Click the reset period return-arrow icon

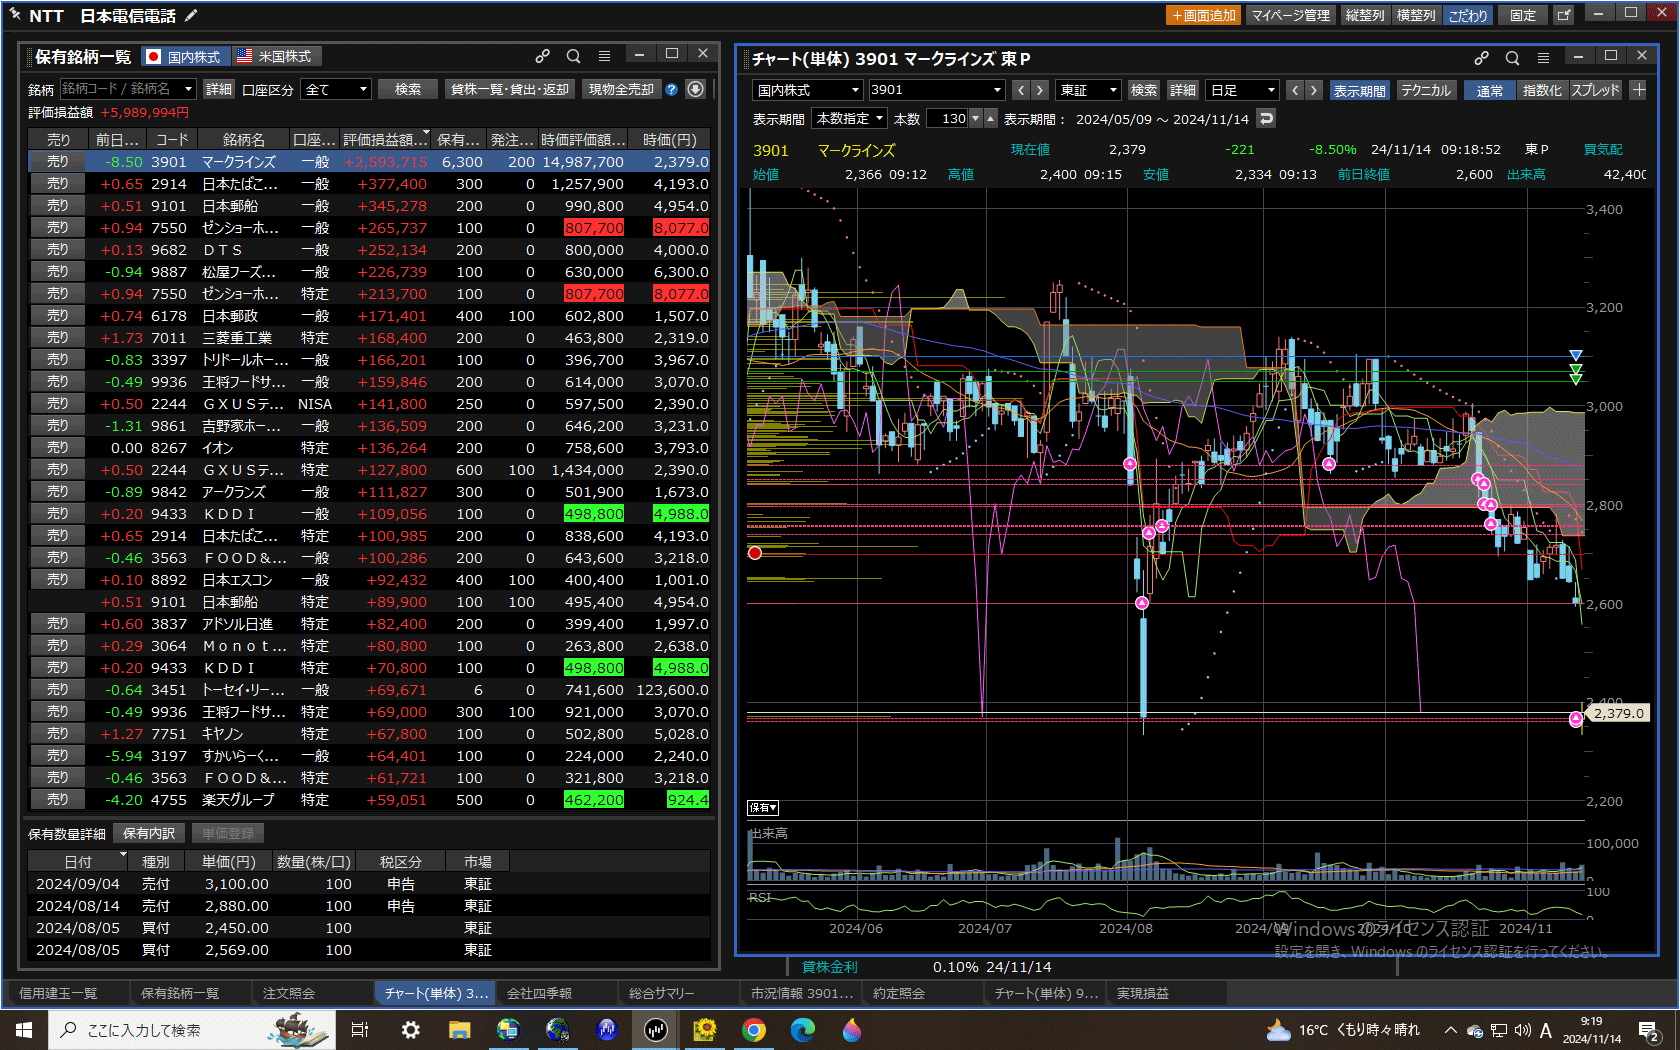[x=1266, y=118]
